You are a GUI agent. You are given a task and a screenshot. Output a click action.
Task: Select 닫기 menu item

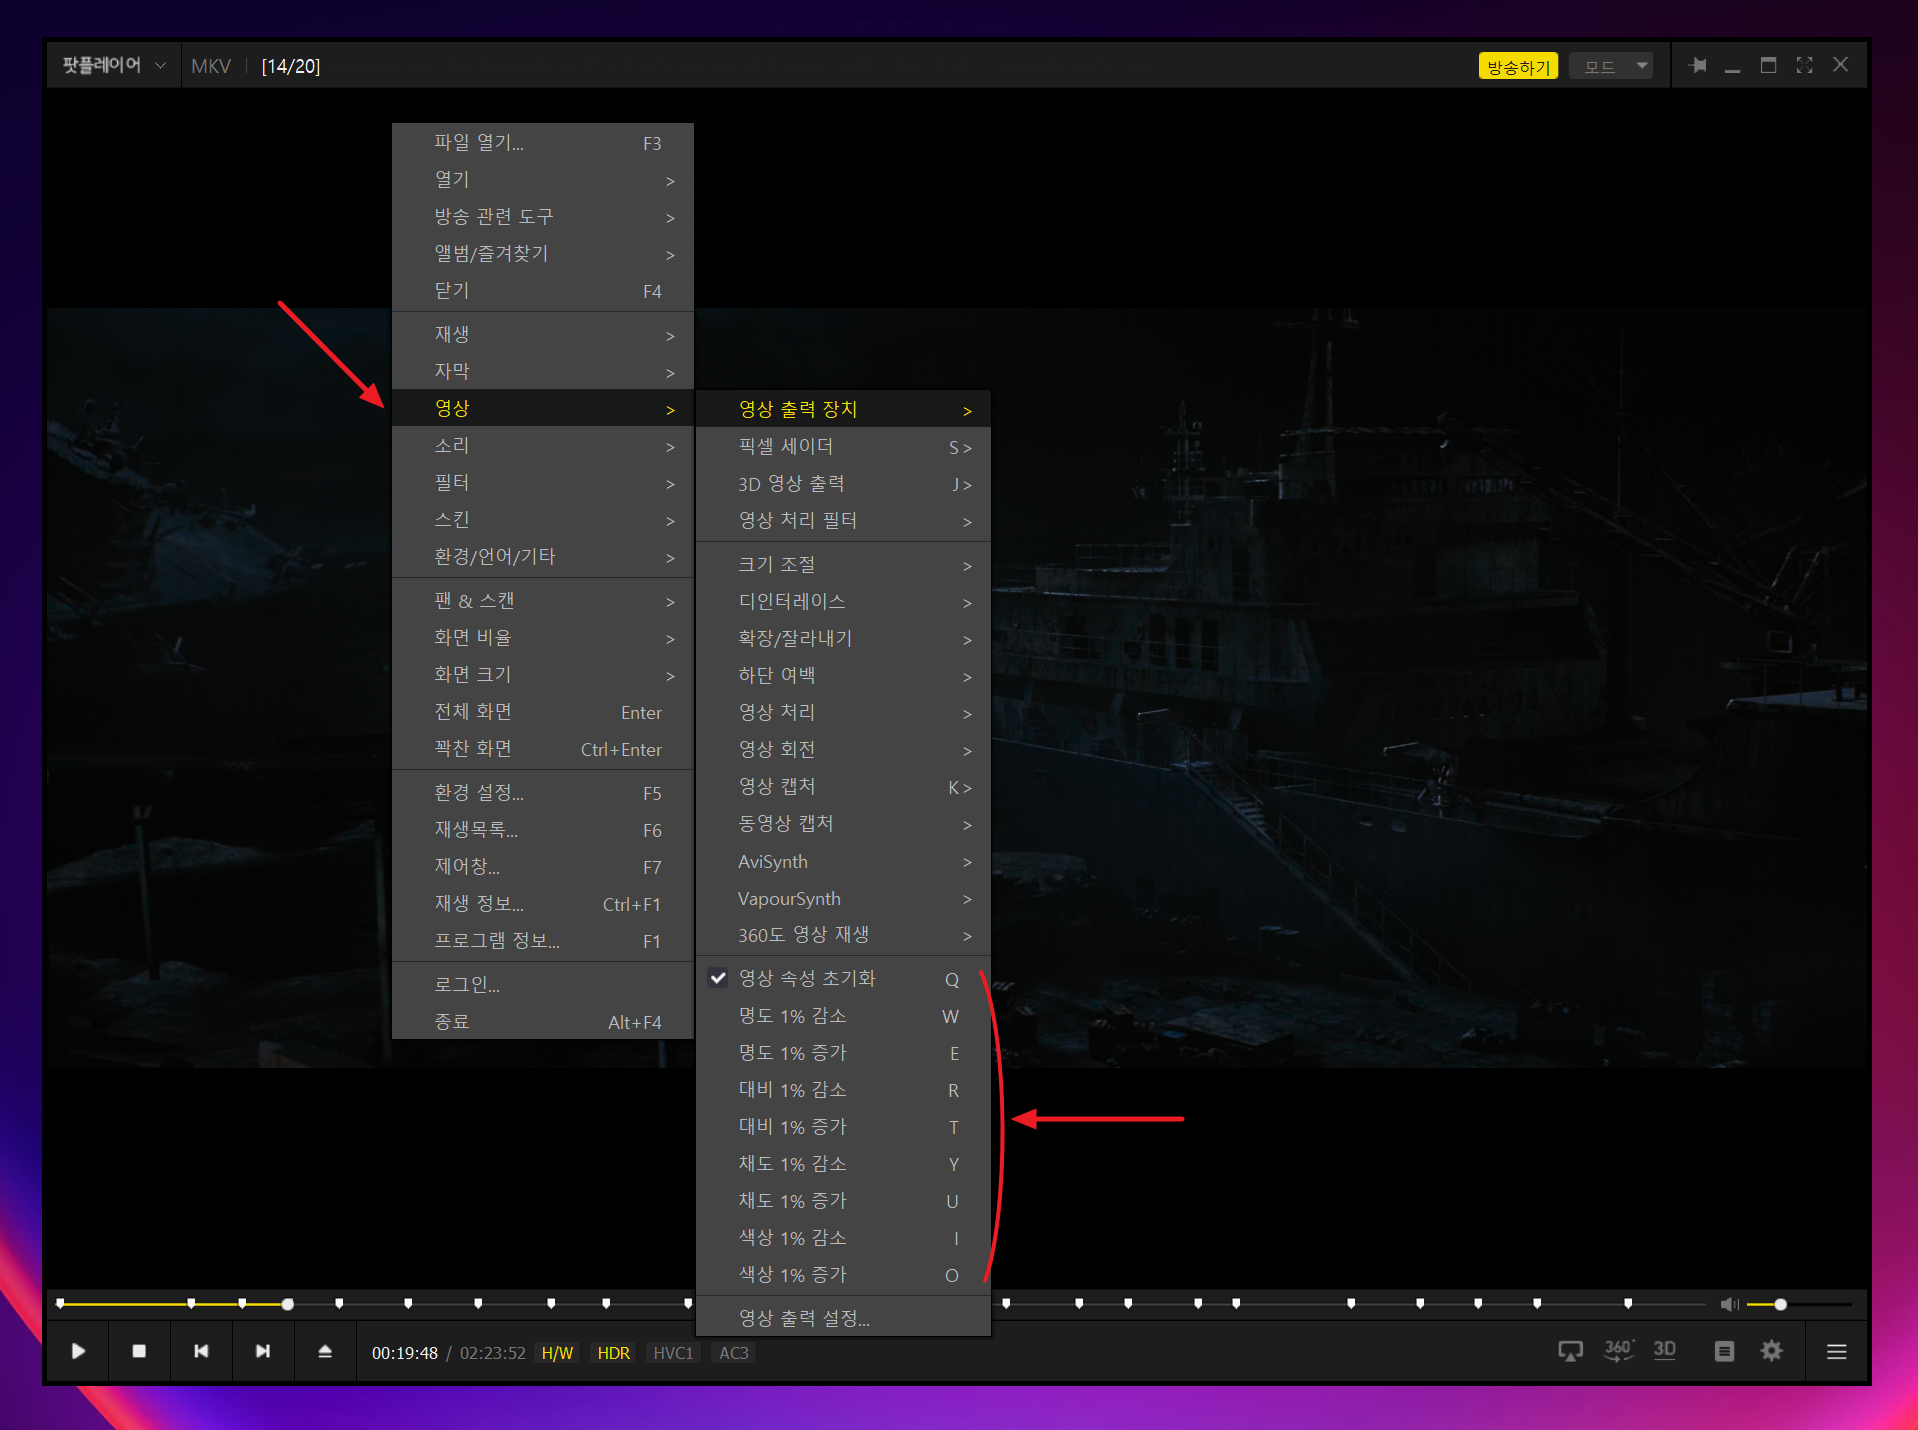click(x=543, y=291)
